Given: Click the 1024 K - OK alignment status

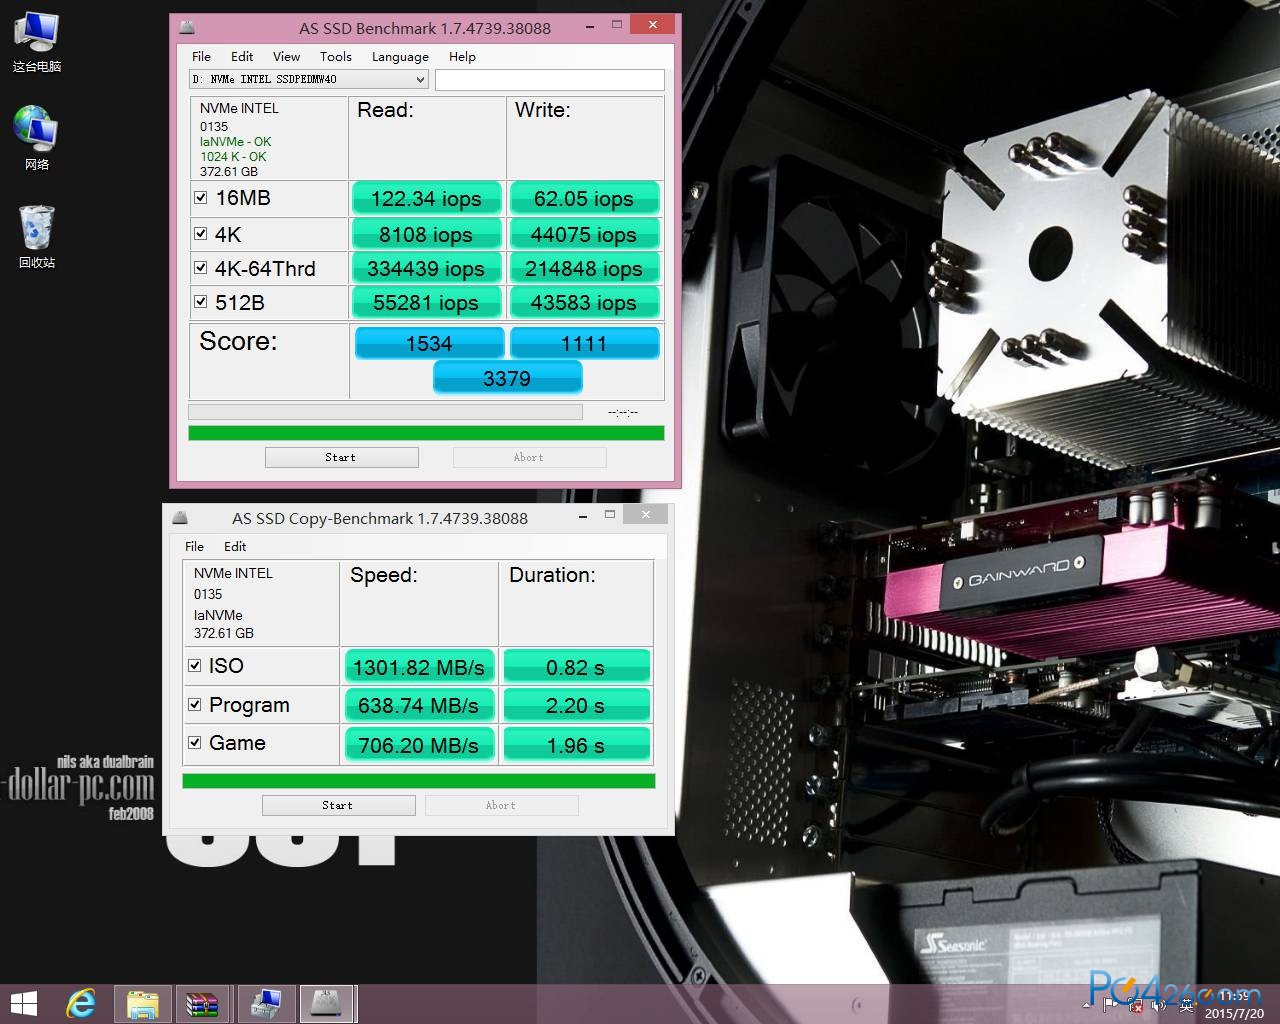Looking at the screenshot, I should click(x=233, y=156).
